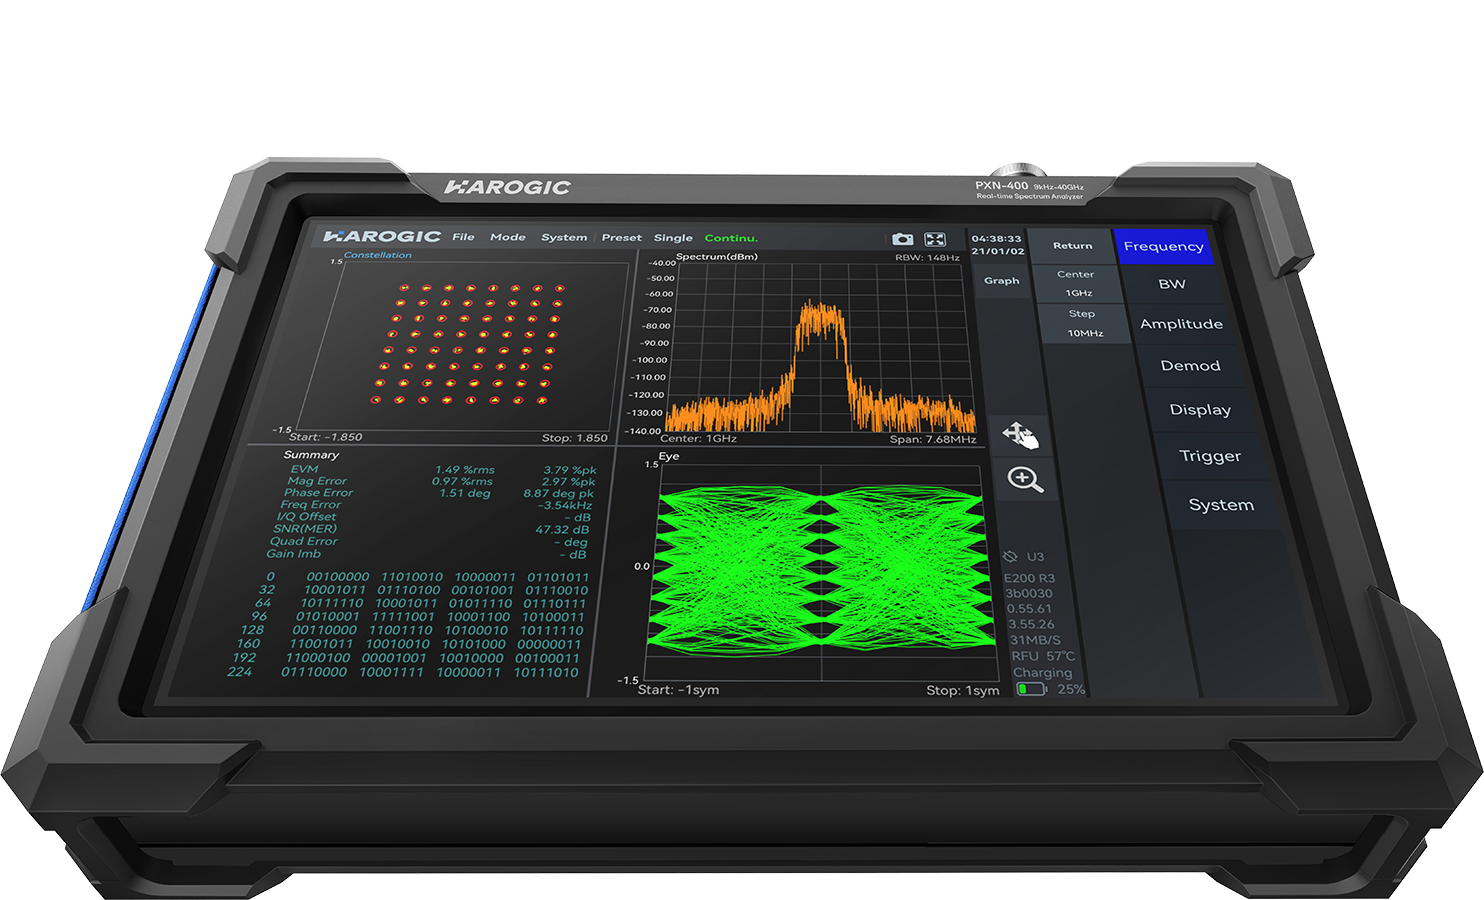This screenshot has width=1484, height=900.
Task: Switch to Single sweep mode
Action: click(x=673, y=238)
